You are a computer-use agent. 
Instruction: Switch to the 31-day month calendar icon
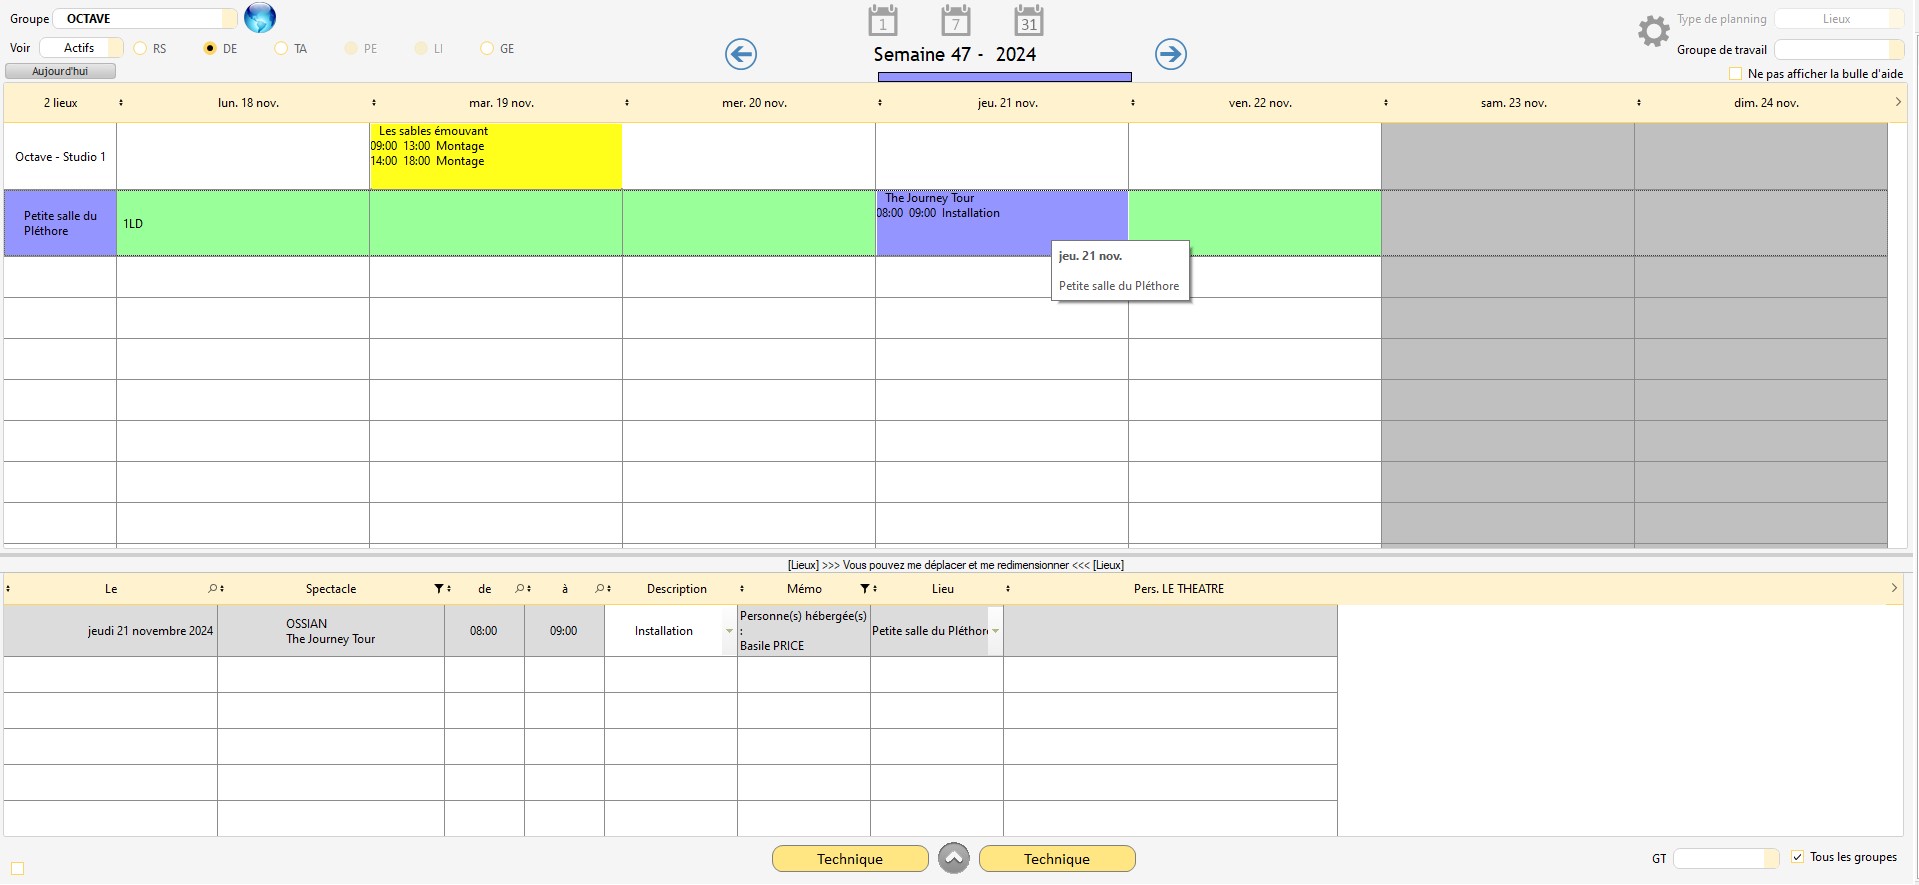[x=1028, y=21]
